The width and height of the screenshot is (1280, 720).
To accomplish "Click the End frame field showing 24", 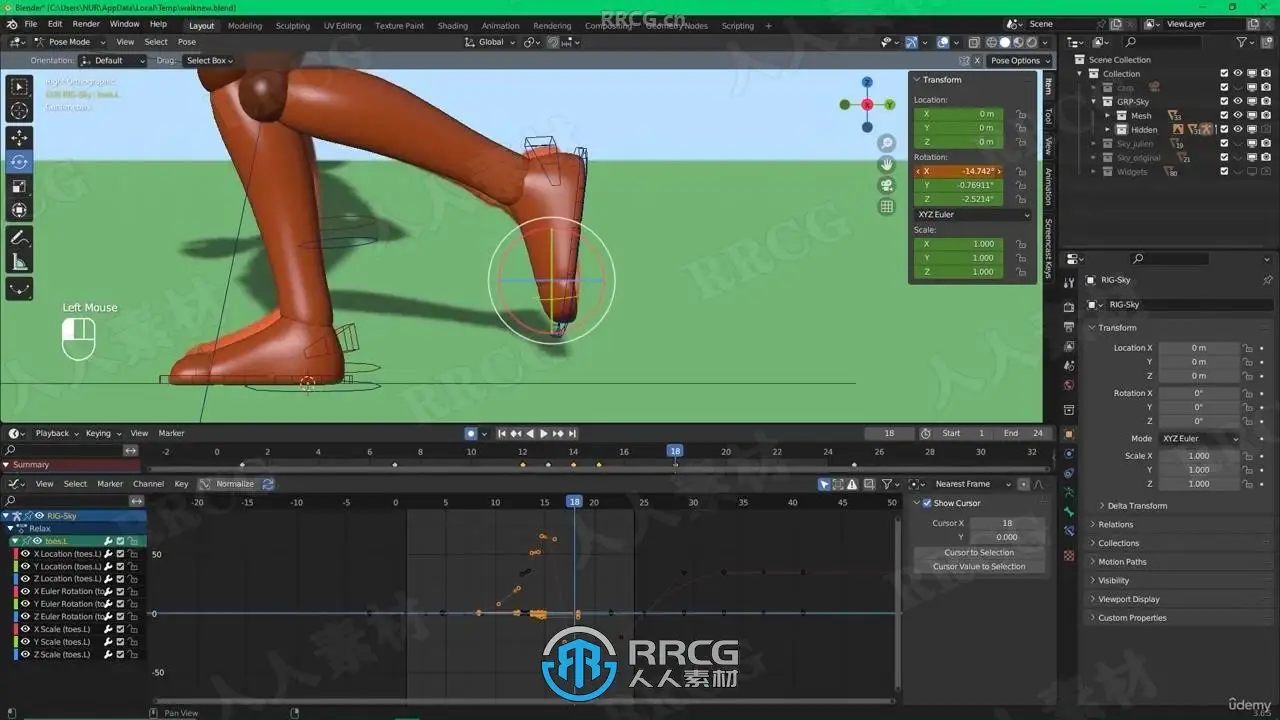I will (1024, 433).
